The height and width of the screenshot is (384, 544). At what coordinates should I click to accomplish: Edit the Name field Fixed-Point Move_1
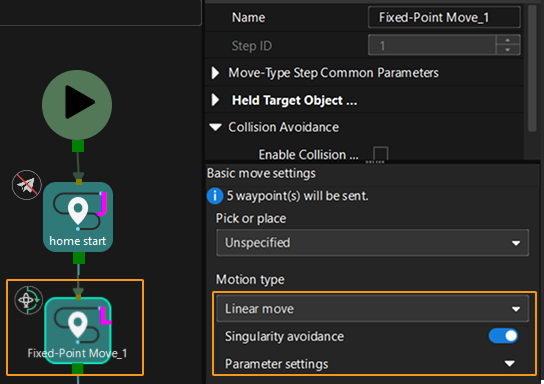444,17
